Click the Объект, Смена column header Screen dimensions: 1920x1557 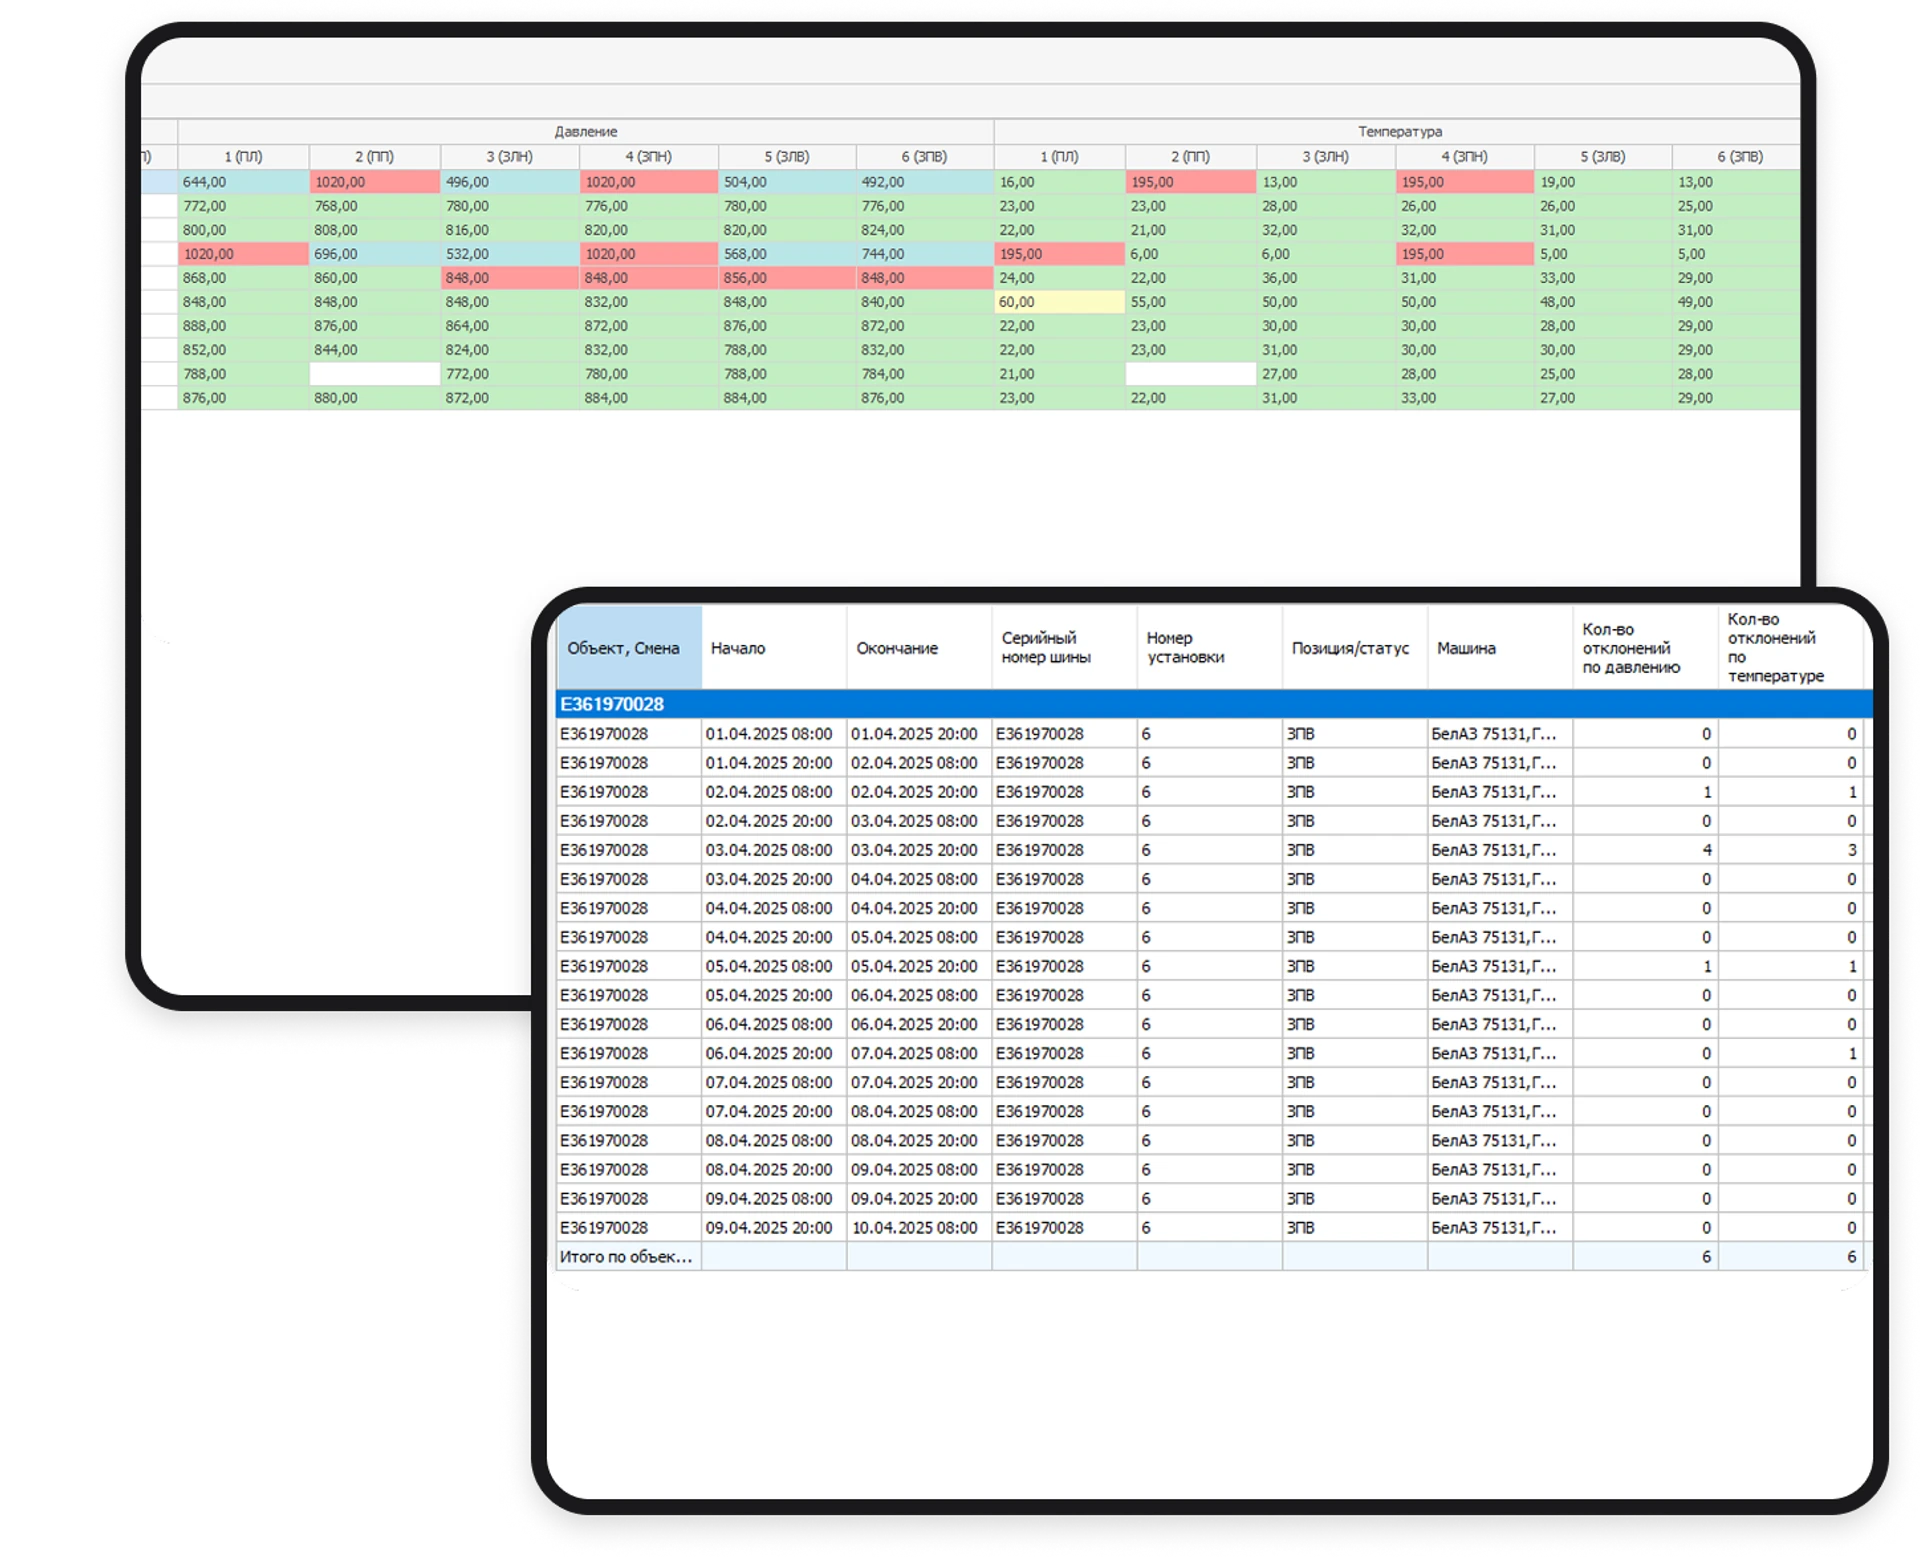click(x=629, y=648)
